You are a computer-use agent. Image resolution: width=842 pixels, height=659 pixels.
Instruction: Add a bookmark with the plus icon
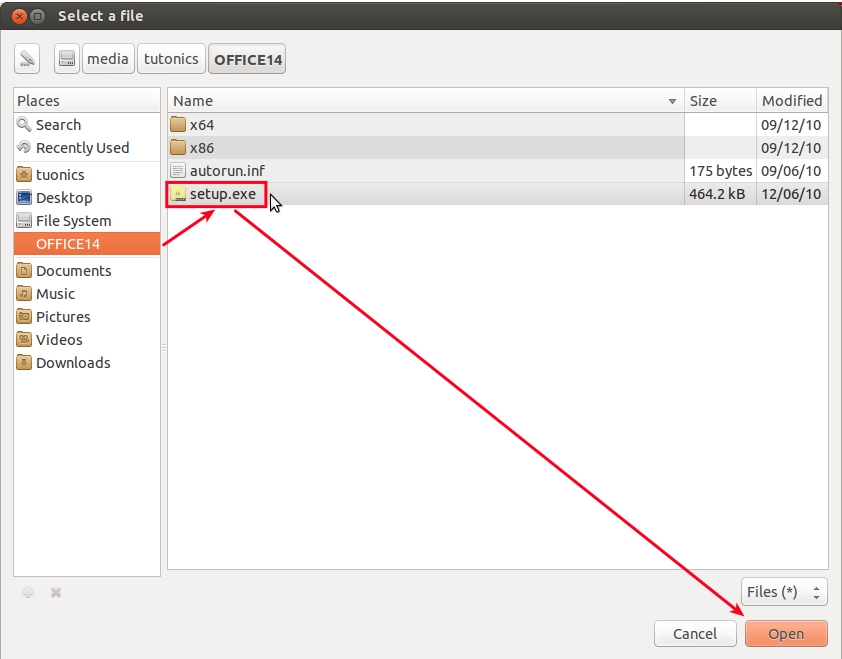28,592
